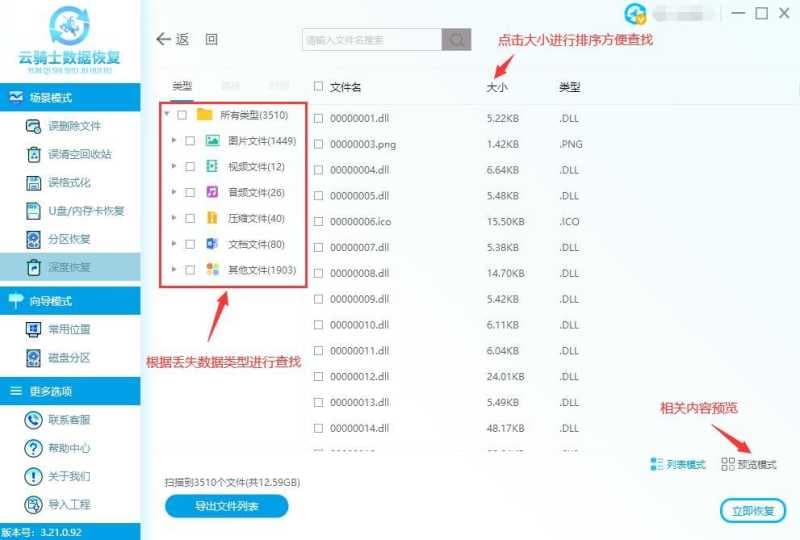Click the document icon of 文档文件

pyautogui.click(x=212, y=244)
